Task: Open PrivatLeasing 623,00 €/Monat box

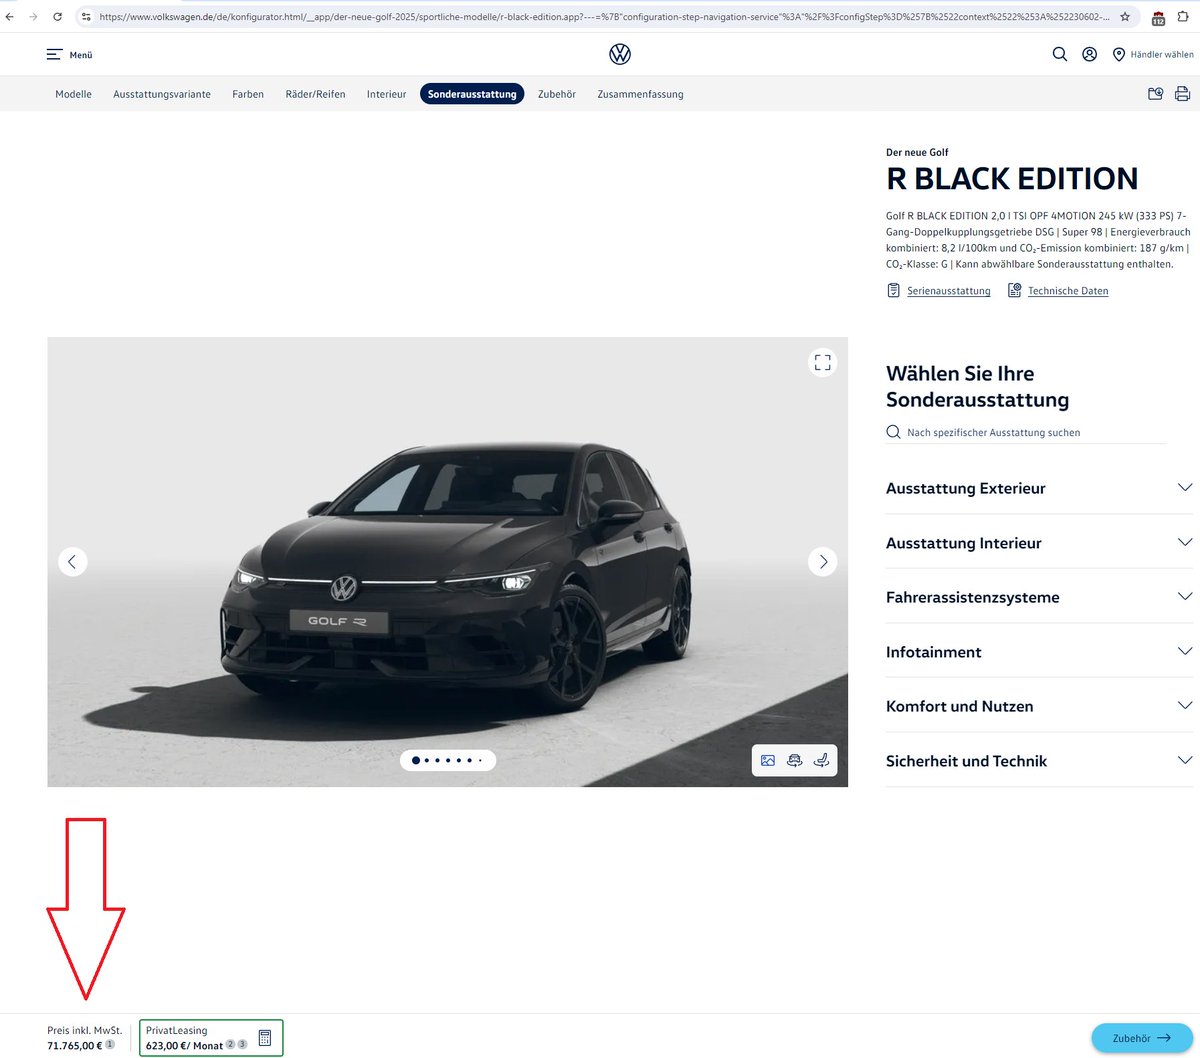Action: click(x=211, y=1038)
